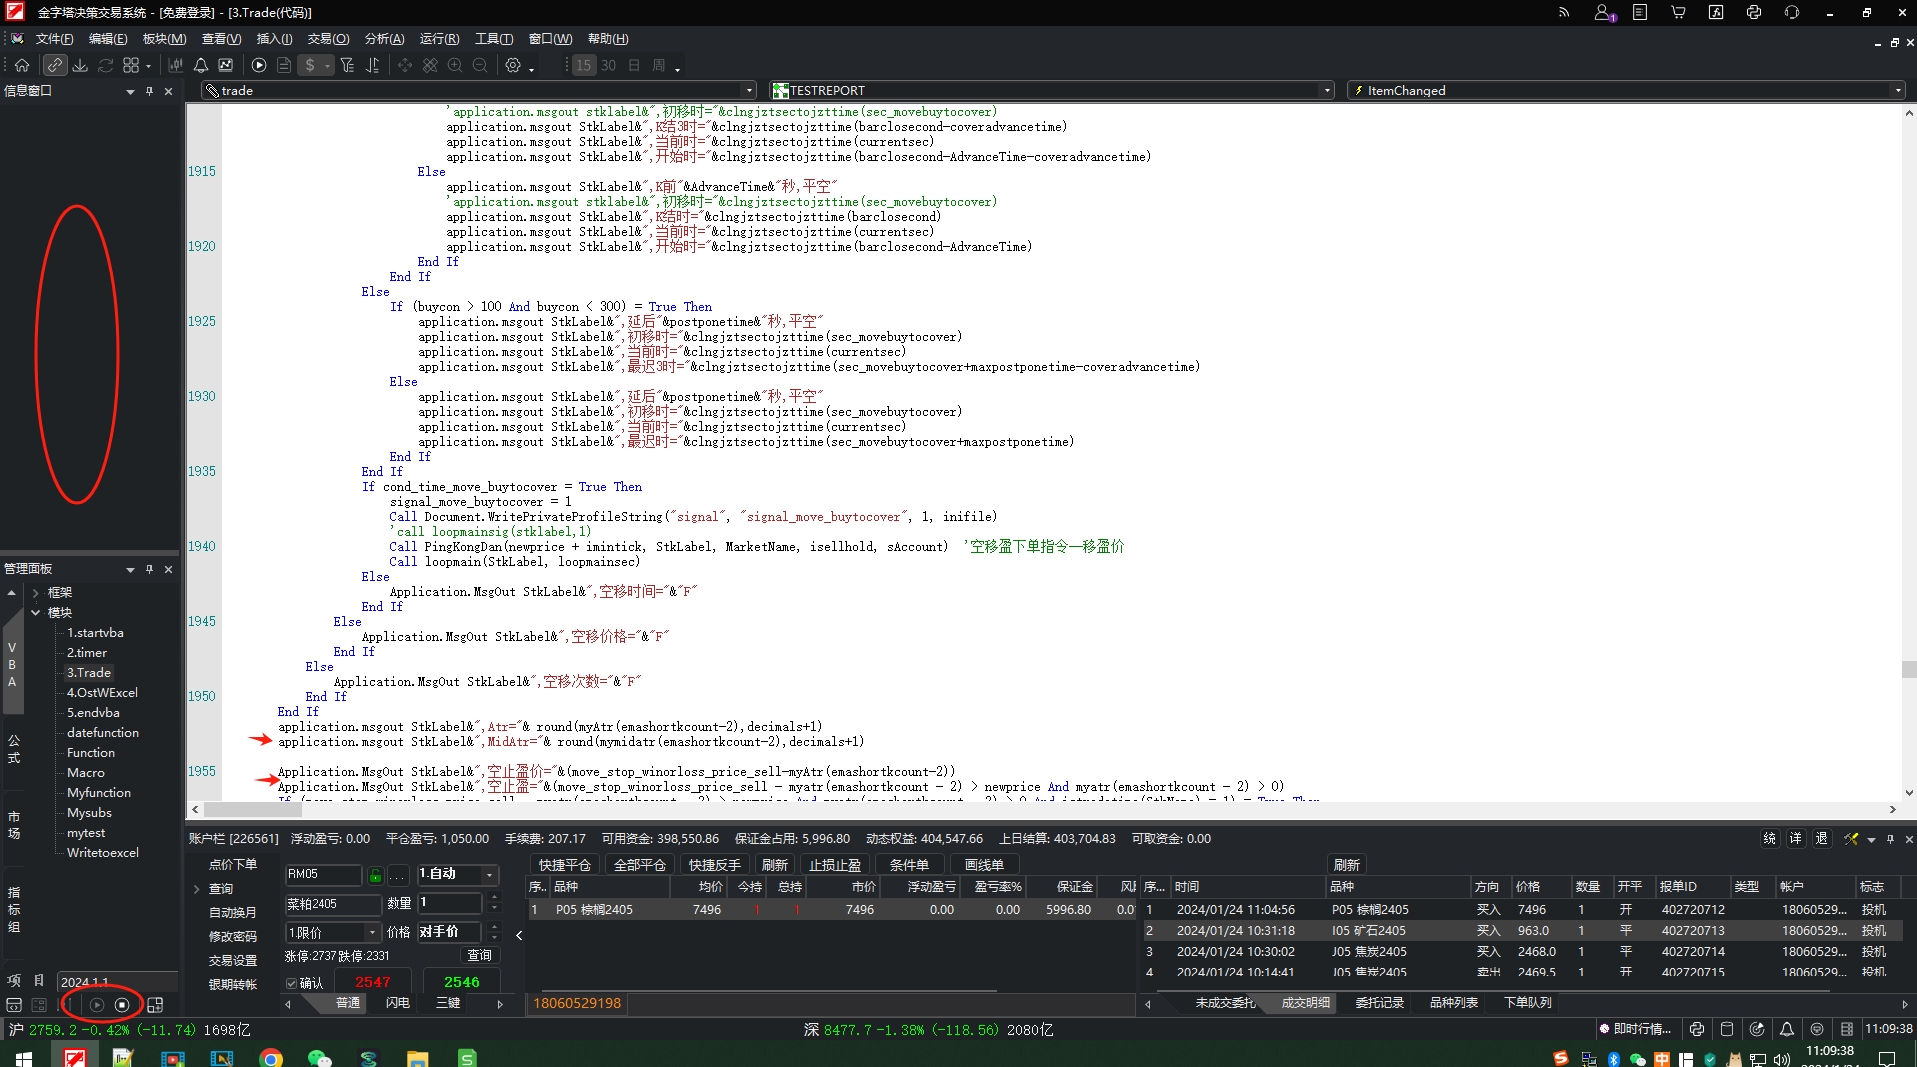The image size is (1917, 1067).
Task: Increase the 数量 quantity stepper
Action: click(x=494, y=898)
